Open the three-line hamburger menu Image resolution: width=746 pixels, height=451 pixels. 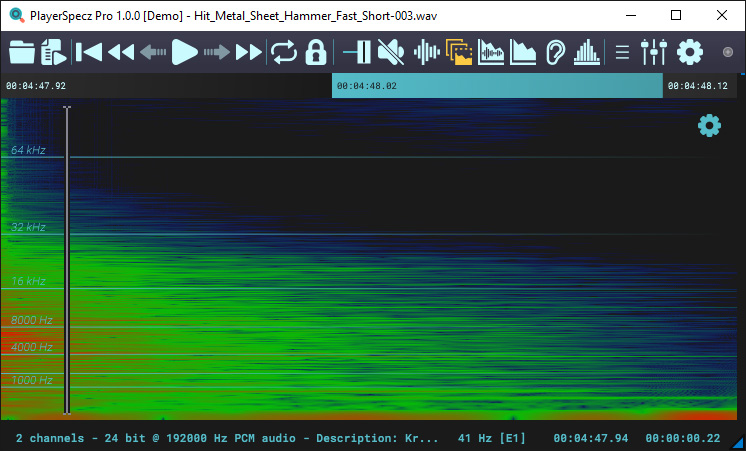pyautogui.click(x=622, y=52)
